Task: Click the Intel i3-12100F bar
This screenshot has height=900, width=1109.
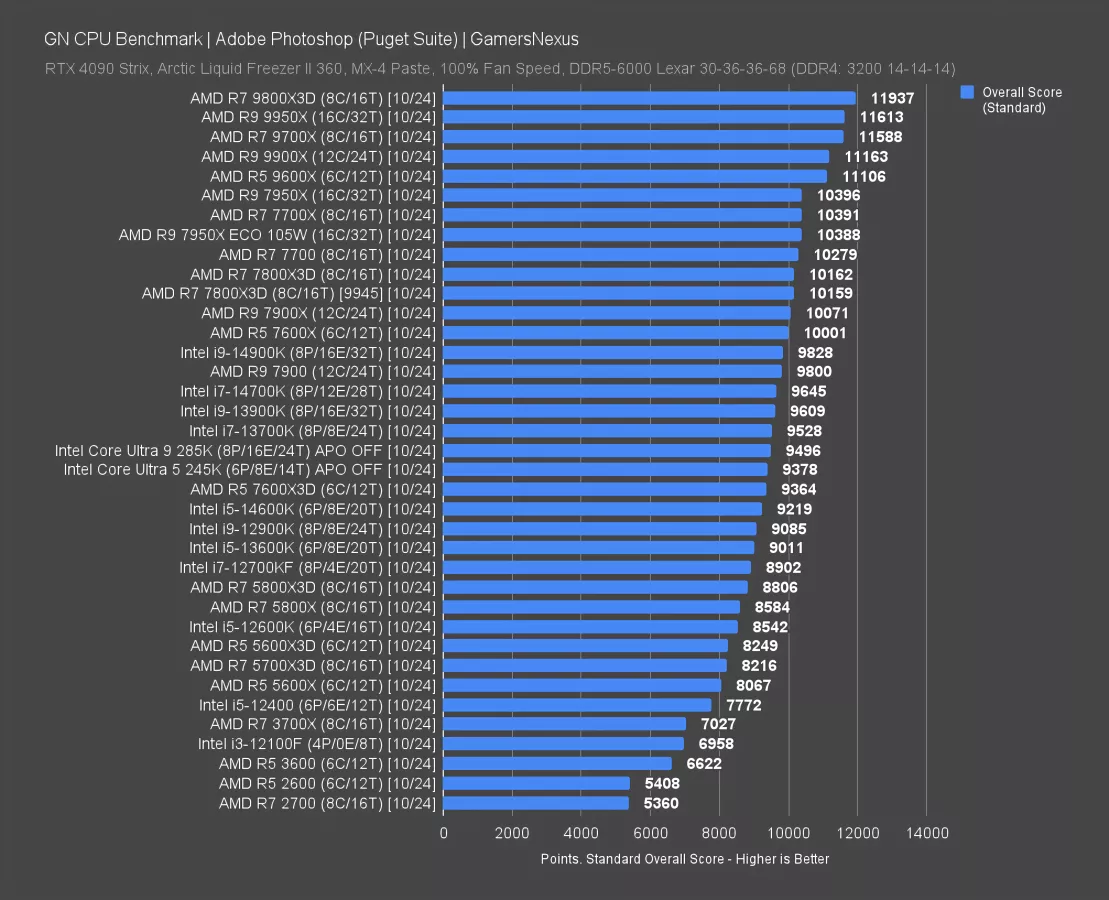Action: [563, 744]
